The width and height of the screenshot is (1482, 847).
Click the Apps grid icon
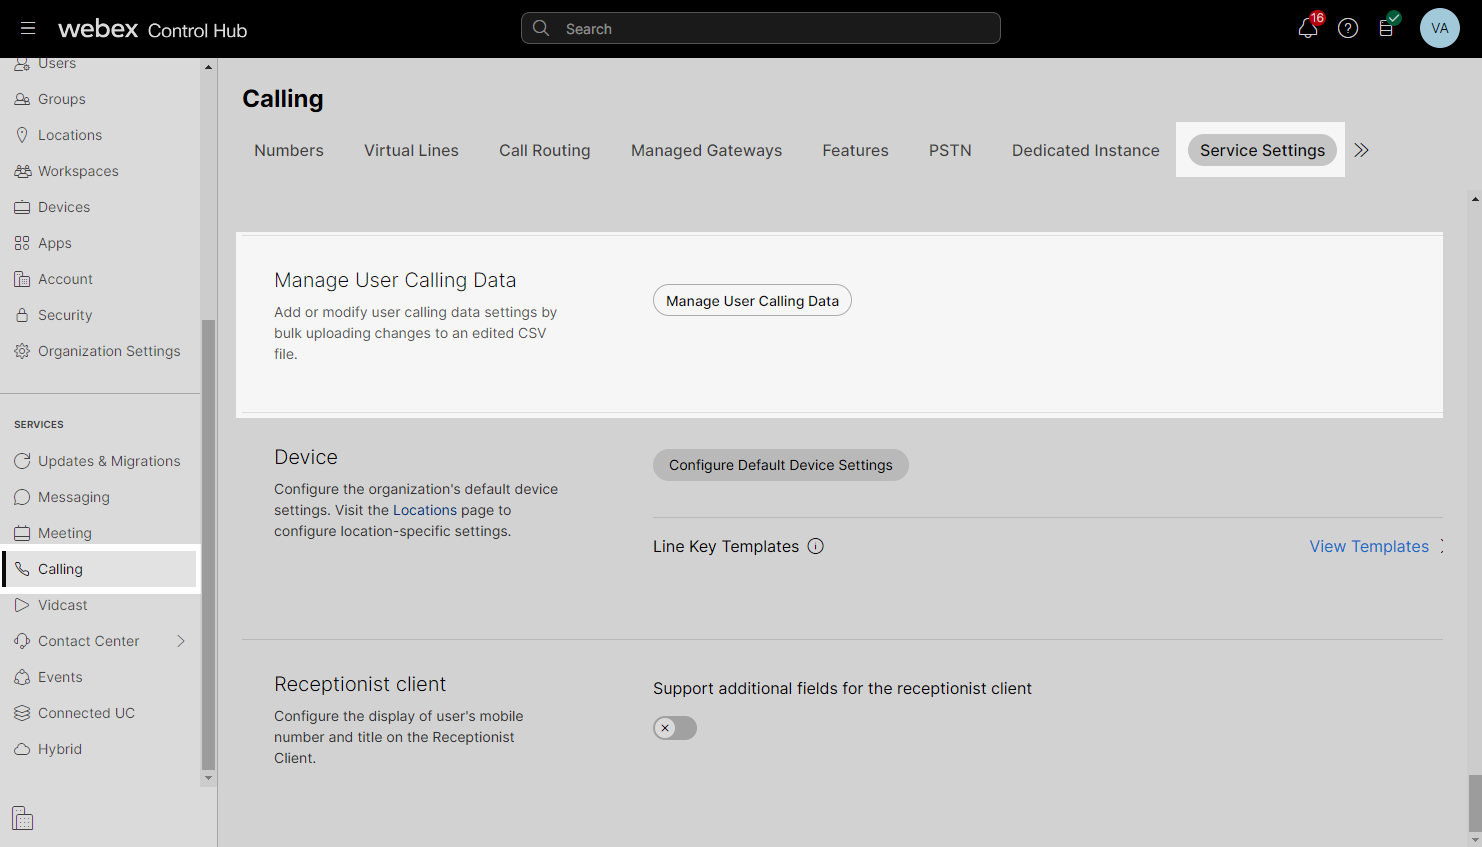point(22,243)
